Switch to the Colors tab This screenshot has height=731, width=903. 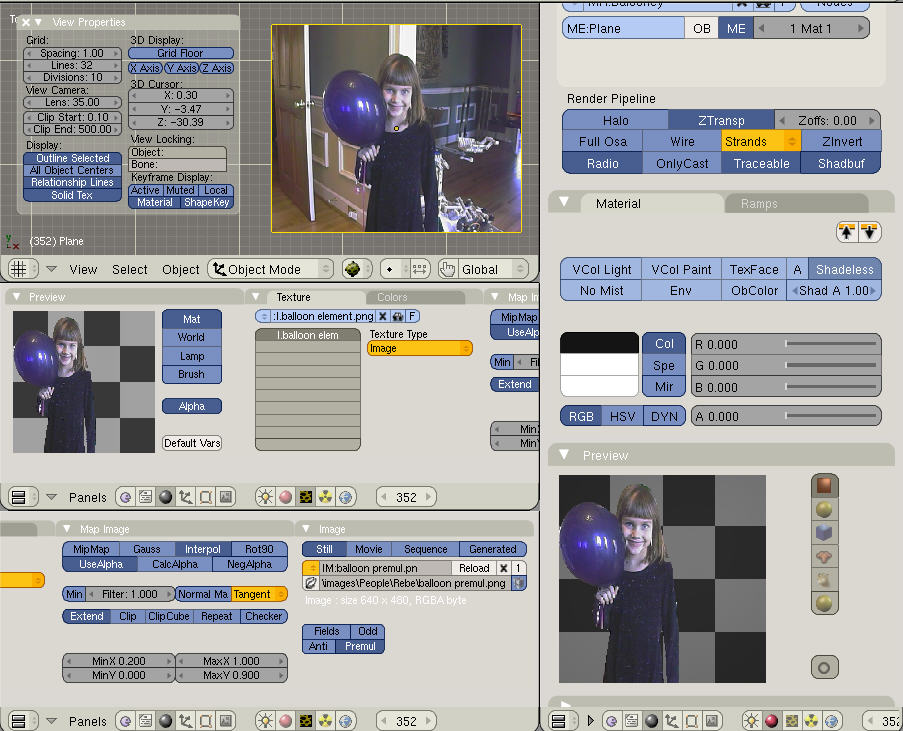click(x=392, y=297)
